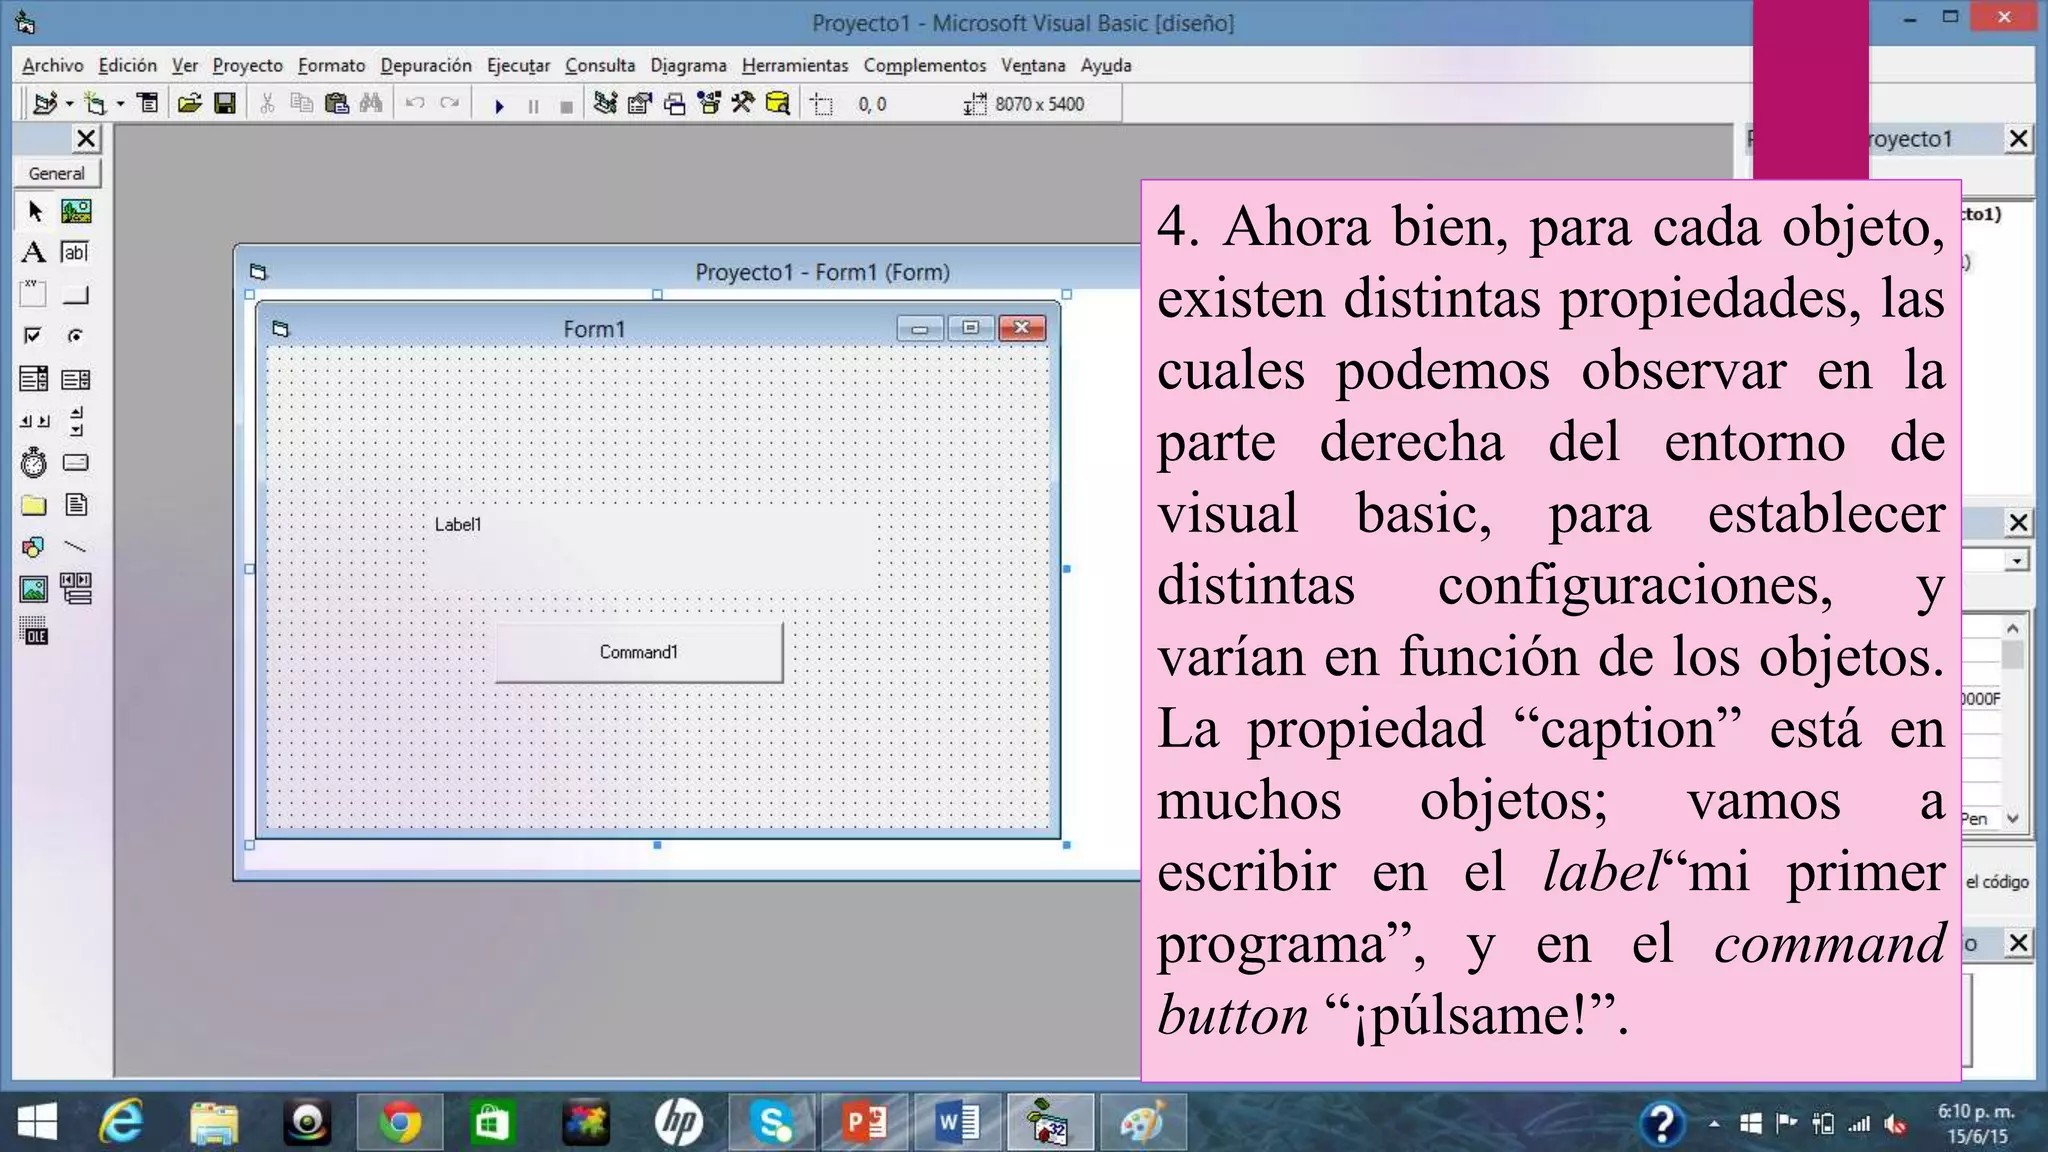
Task: Open Word from the taskbar
Action: point(958,1122)
